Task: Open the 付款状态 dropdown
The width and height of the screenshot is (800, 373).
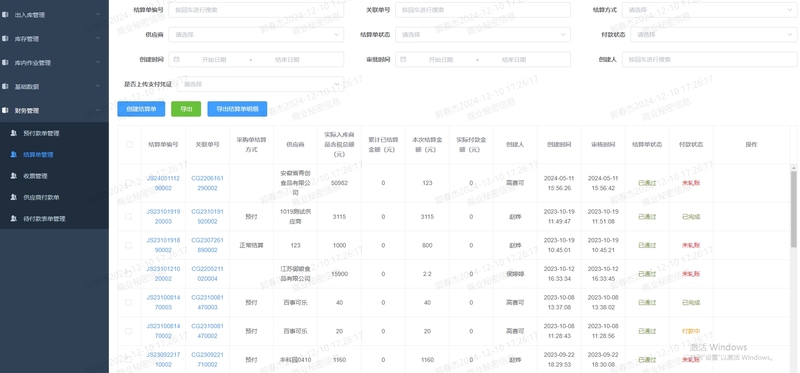Action: click(714, 35)
